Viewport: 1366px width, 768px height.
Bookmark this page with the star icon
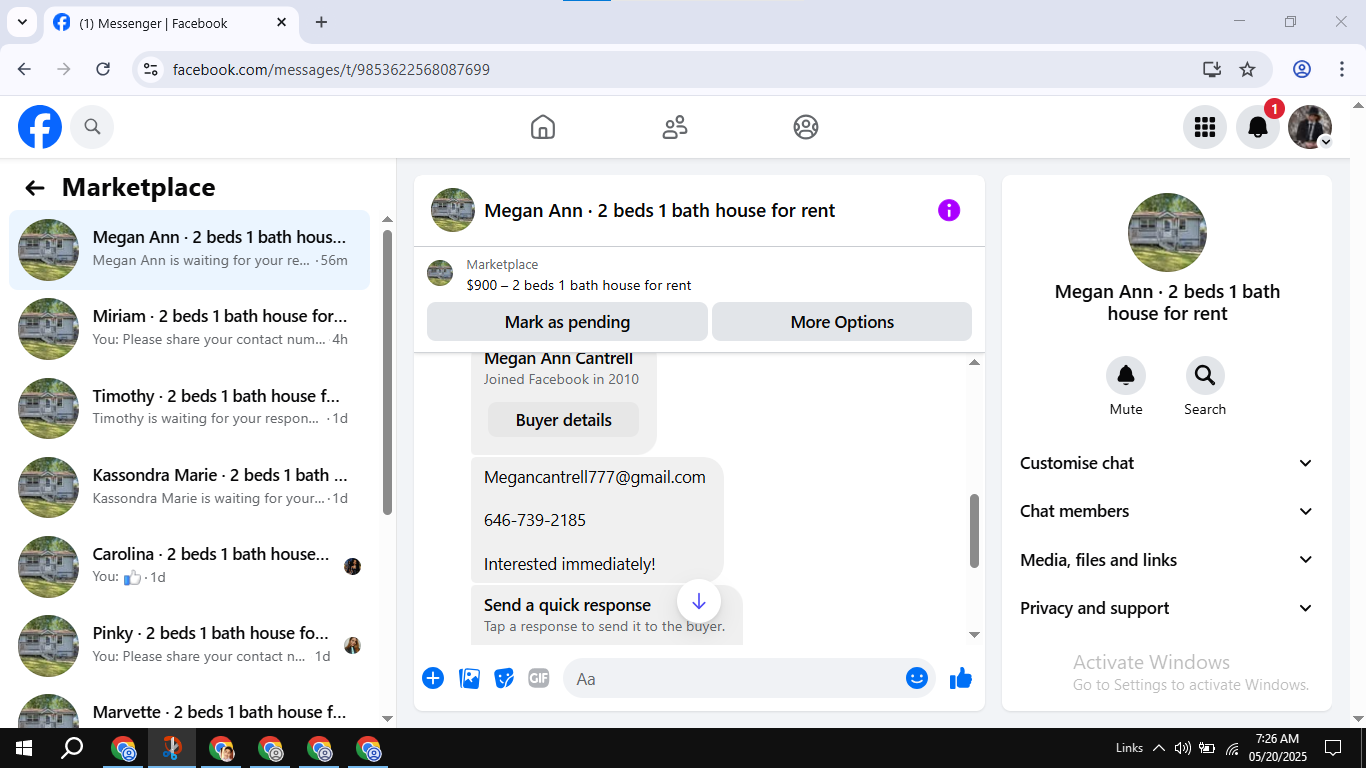coord(1247,69)
